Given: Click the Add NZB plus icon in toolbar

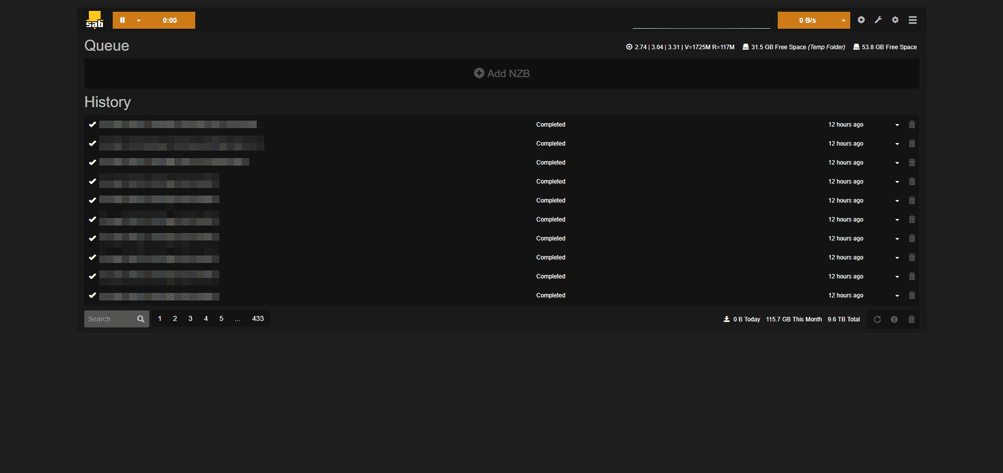Looking at the screenshot, I should [x=861, y=20].
